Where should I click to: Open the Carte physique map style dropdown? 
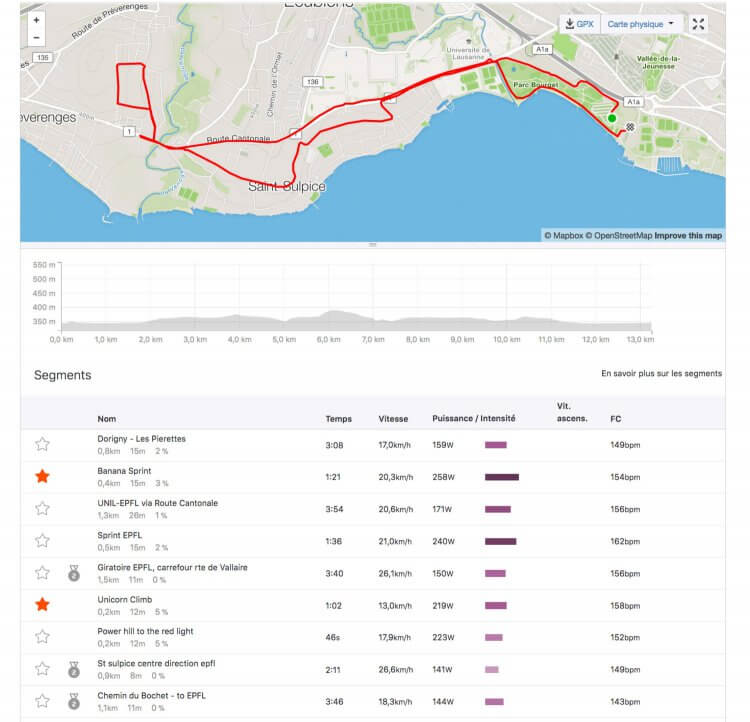[x=642, y=23]
